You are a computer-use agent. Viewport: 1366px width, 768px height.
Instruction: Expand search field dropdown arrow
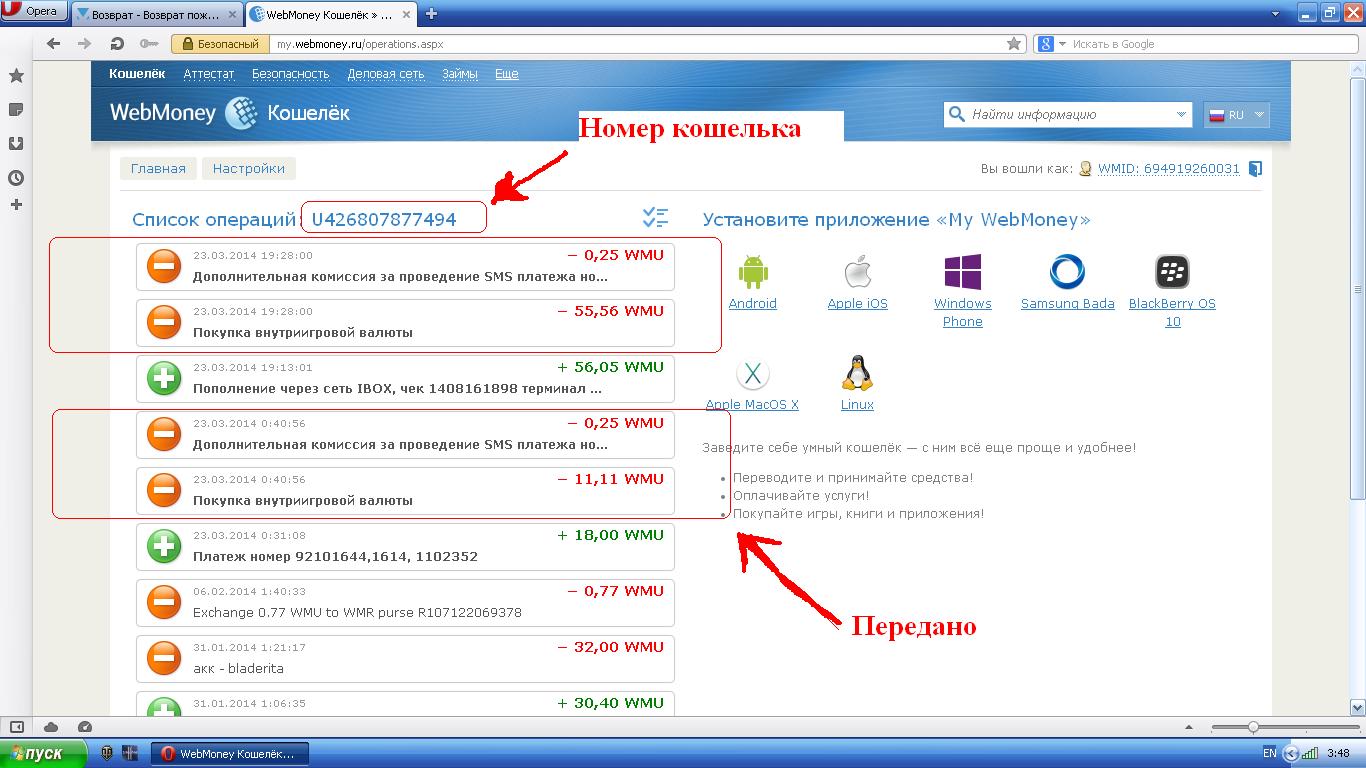tap(1180, 115)
